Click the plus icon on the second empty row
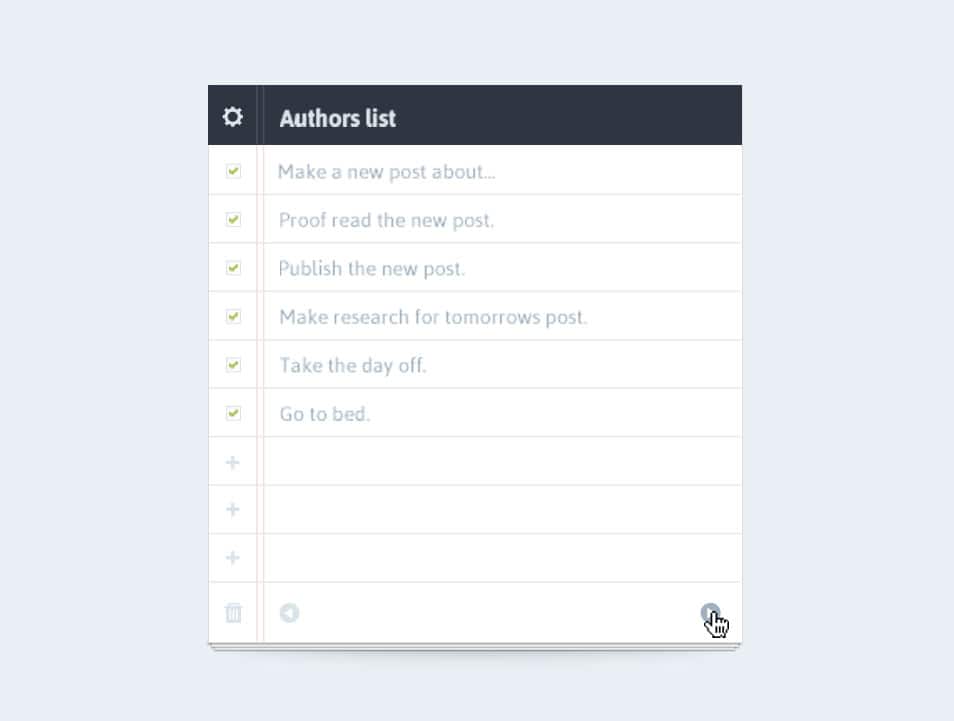The image size is (954, 721). point(232,509)
